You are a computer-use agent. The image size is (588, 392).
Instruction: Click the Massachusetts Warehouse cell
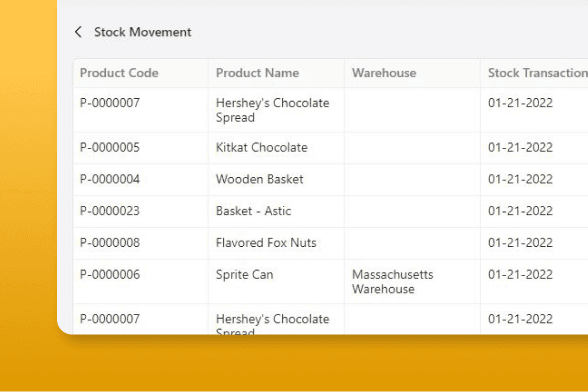tap(393, 282)
